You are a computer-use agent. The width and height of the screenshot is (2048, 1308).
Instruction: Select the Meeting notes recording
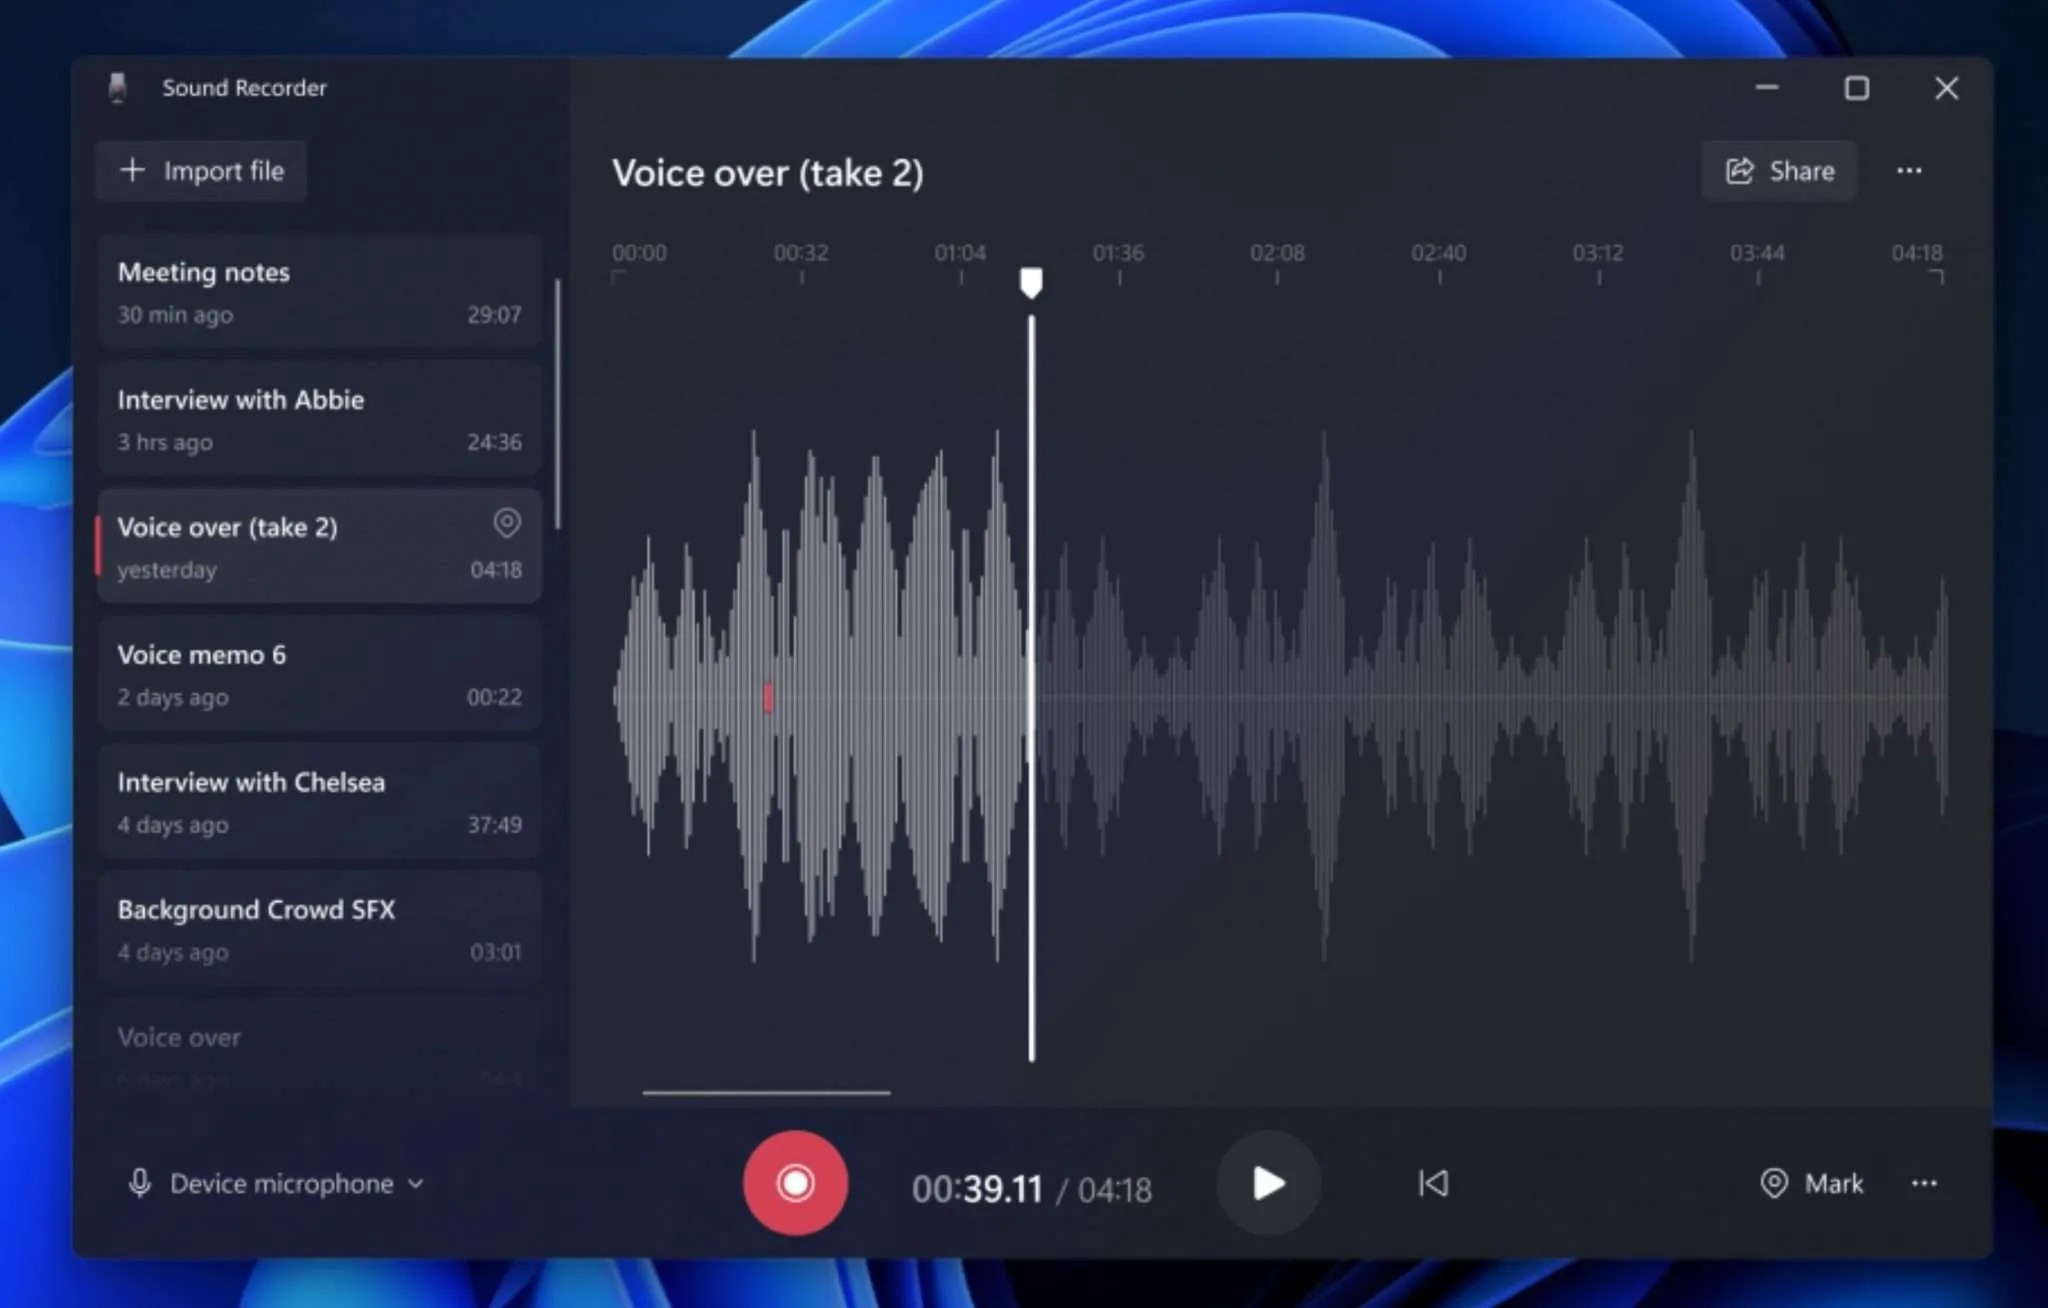319,292
